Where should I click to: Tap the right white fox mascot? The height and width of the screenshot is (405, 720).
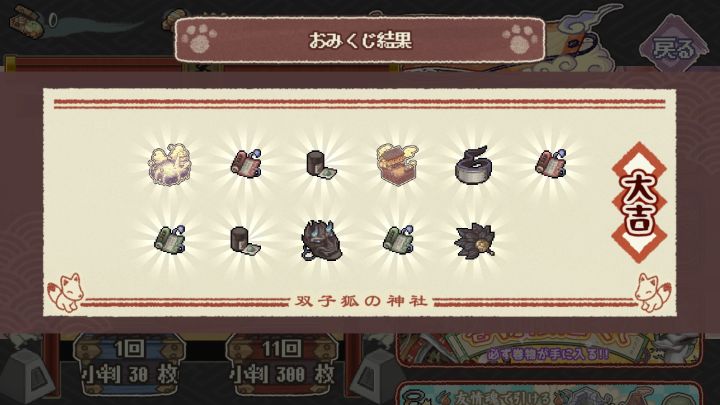tap(652, 292)
